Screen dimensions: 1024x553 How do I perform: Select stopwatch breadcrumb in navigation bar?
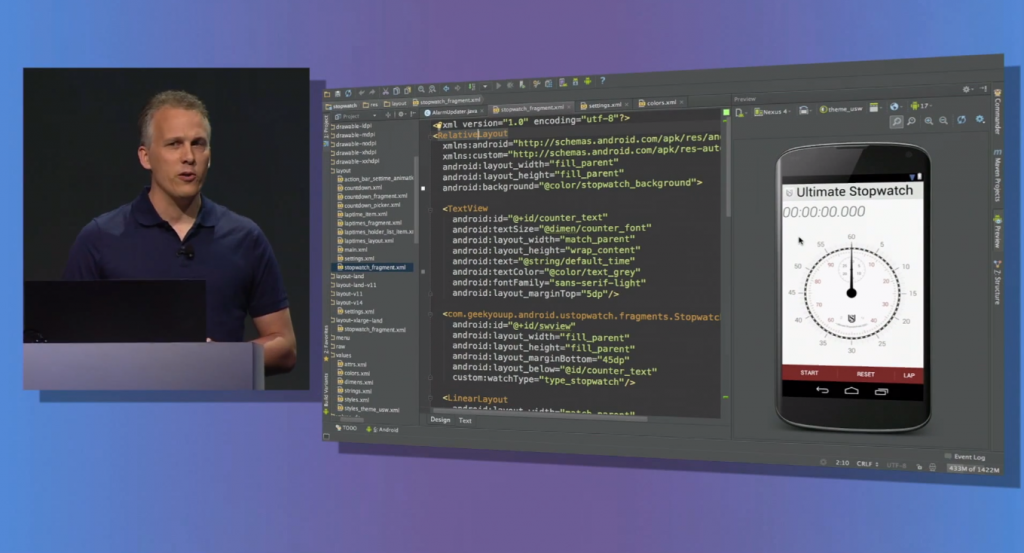[x=342, y=106]
